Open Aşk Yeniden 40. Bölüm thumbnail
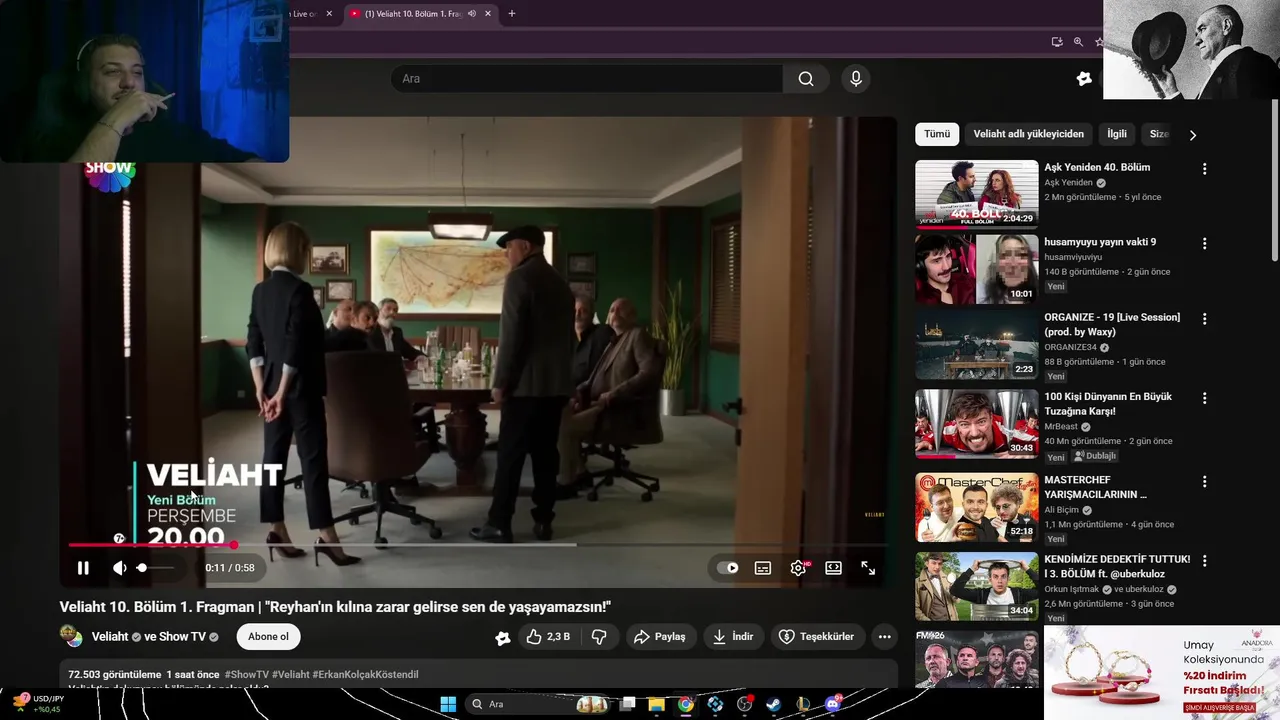 (x=977, y=194)
